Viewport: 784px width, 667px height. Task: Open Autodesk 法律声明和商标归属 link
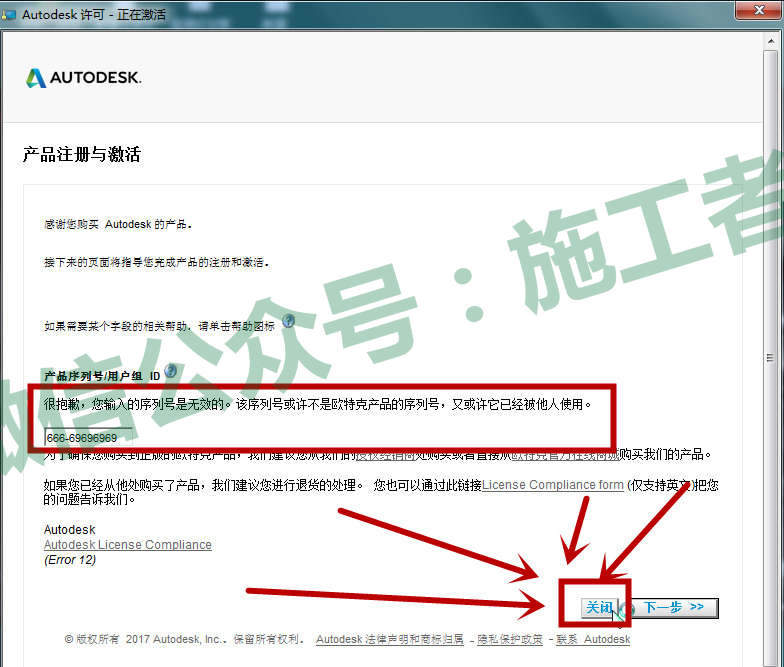390,639
